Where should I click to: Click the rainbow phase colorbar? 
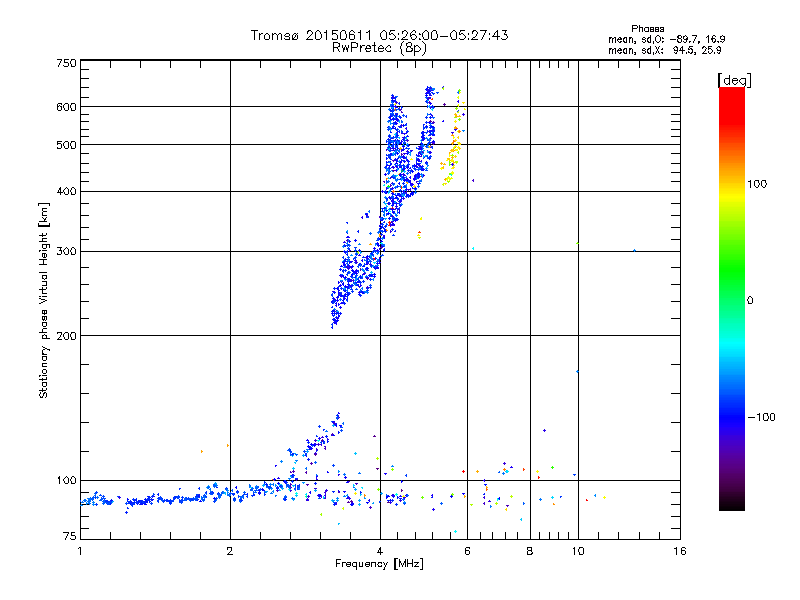tap(732, 298)
